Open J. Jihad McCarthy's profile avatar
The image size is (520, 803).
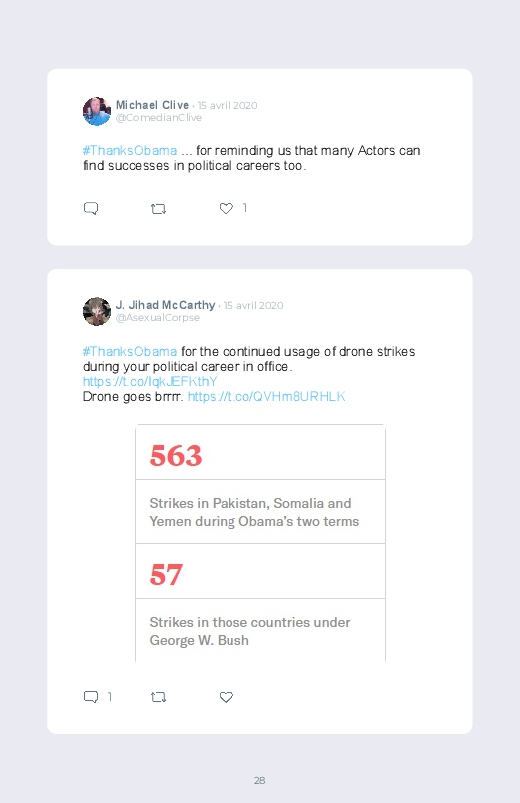click(x=97, y=311)
